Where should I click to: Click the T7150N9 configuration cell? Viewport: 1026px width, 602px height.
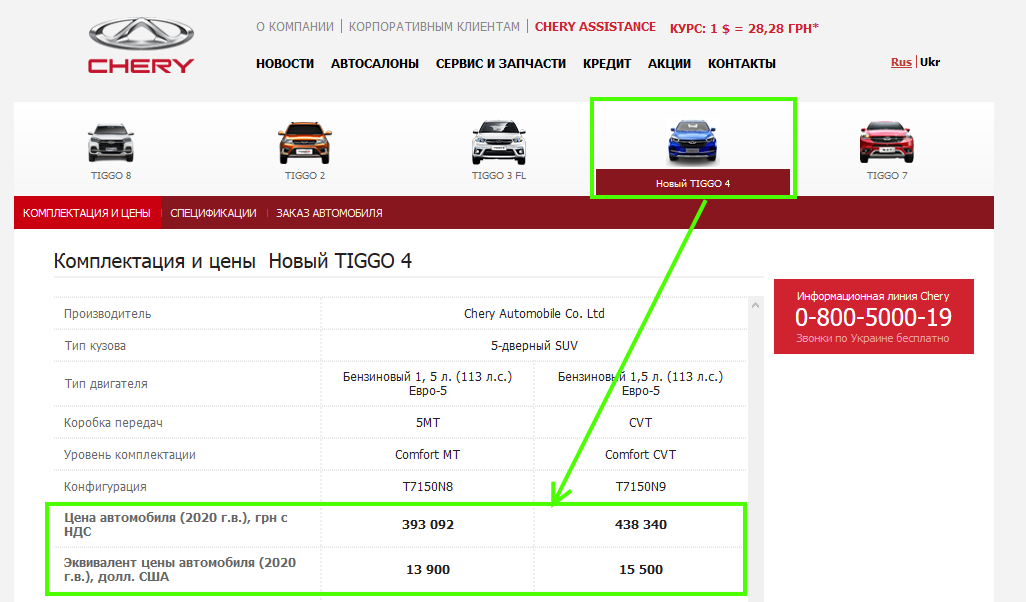point(640,486)
